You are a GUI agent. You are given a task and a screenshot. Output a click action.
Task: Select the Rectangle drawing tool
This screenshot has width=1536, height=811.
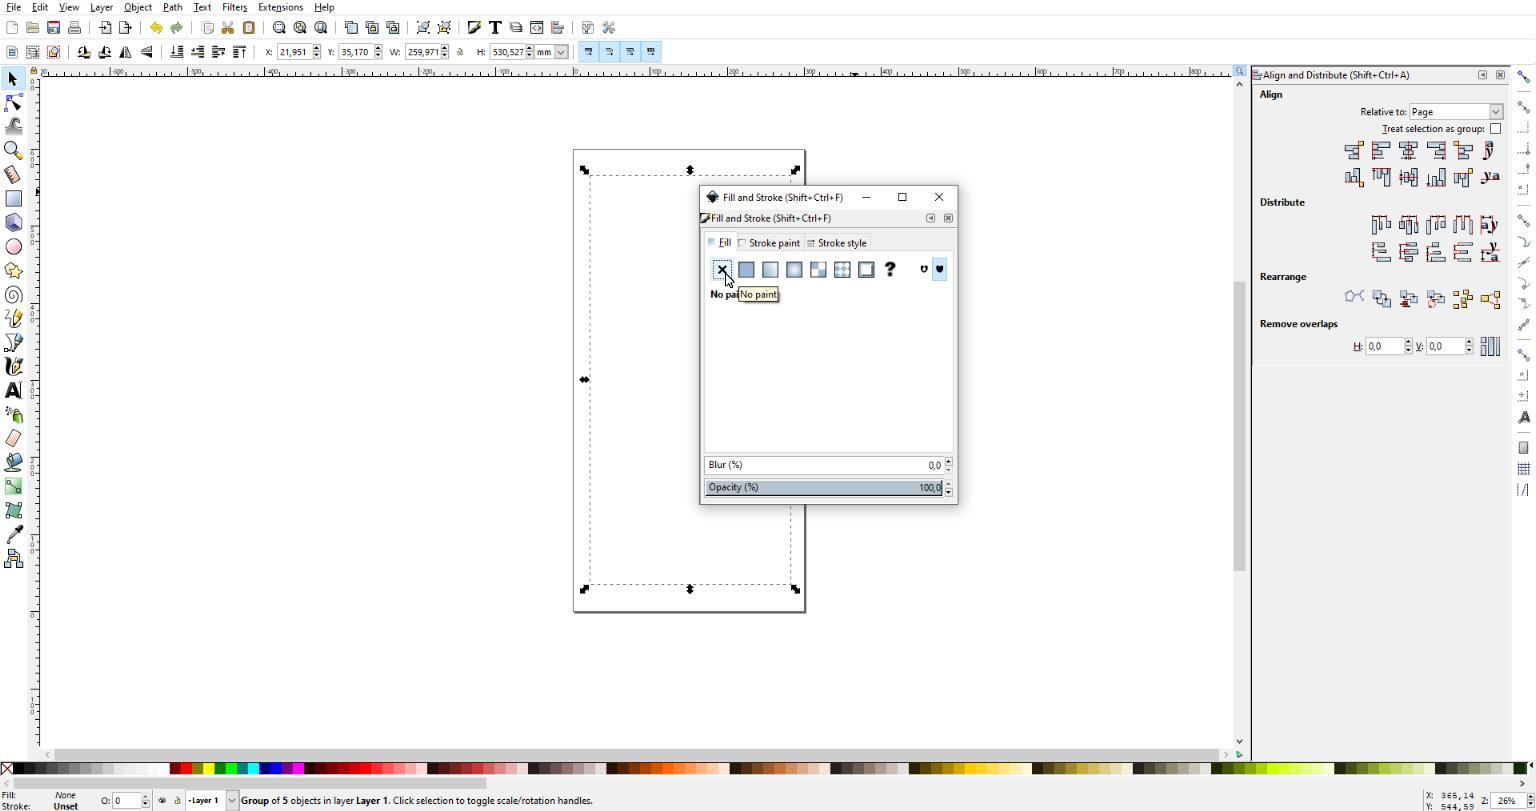(x=13, y=198)
